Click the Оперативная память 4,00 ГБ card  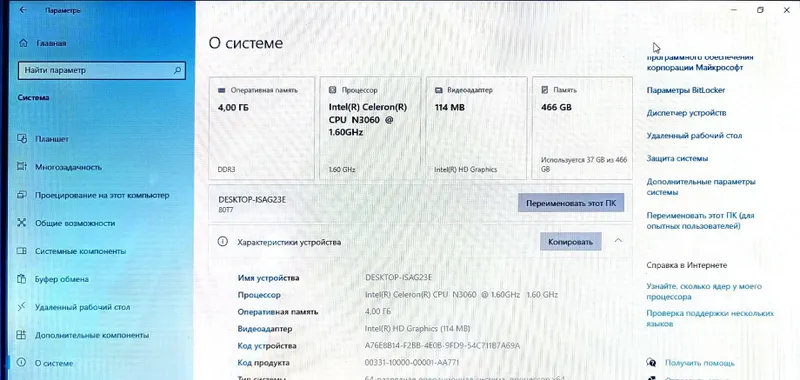pos(262,128)
